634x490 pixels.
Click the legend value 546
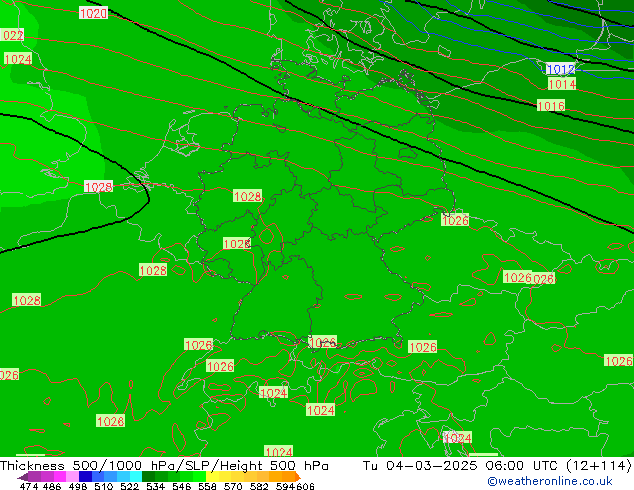(x=182, y=486)
